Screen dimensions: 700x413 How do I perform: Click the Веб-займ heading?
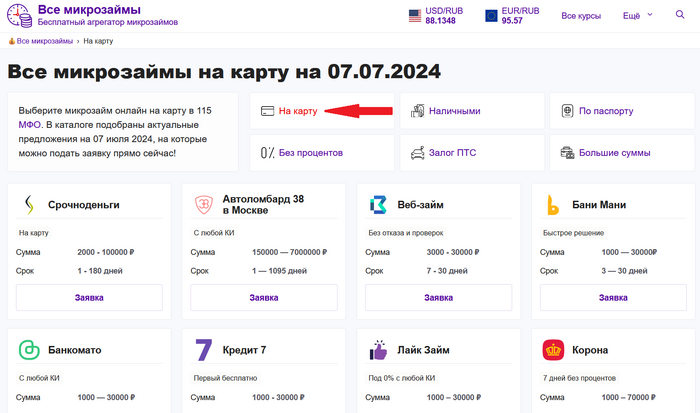(x=420, y=205)
